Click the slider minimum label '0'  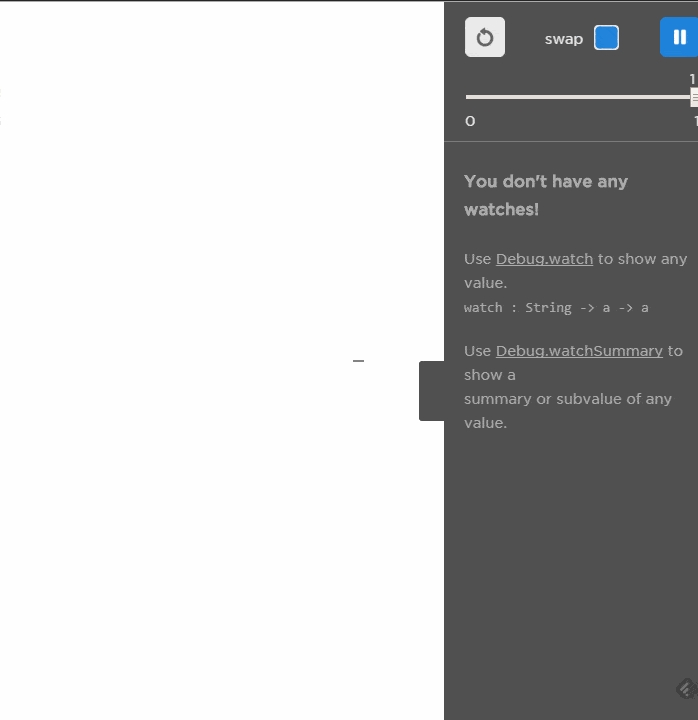click(x=470, y=121)
